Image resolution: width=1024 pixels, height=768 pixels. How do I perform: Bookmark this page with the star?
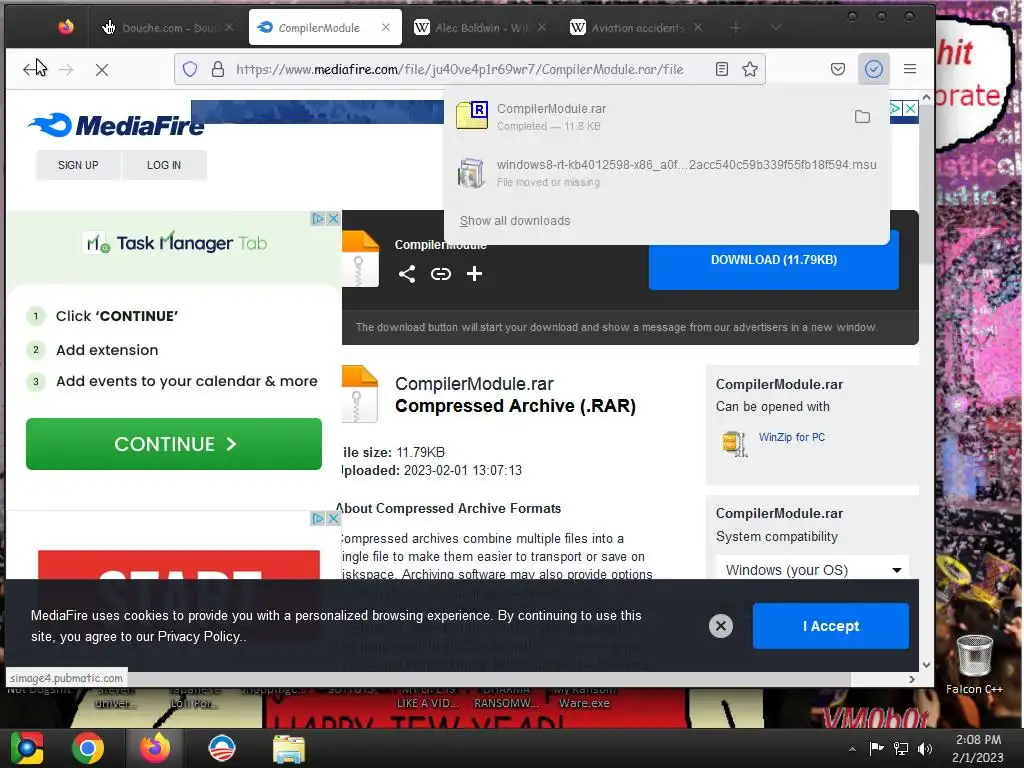click(x=750, y=69)
